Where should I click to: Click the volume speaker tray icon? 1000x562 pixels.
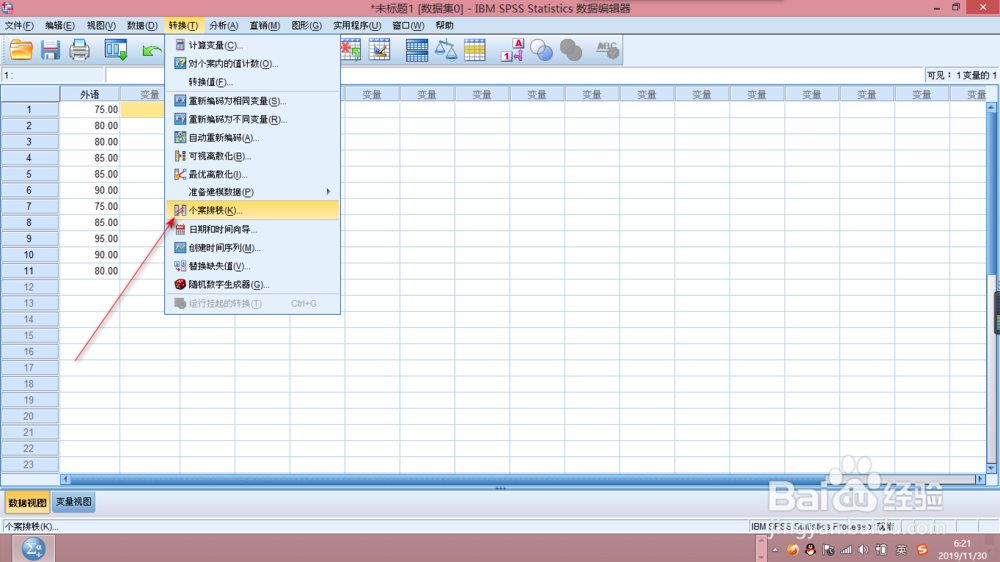(x=863, y=549)
